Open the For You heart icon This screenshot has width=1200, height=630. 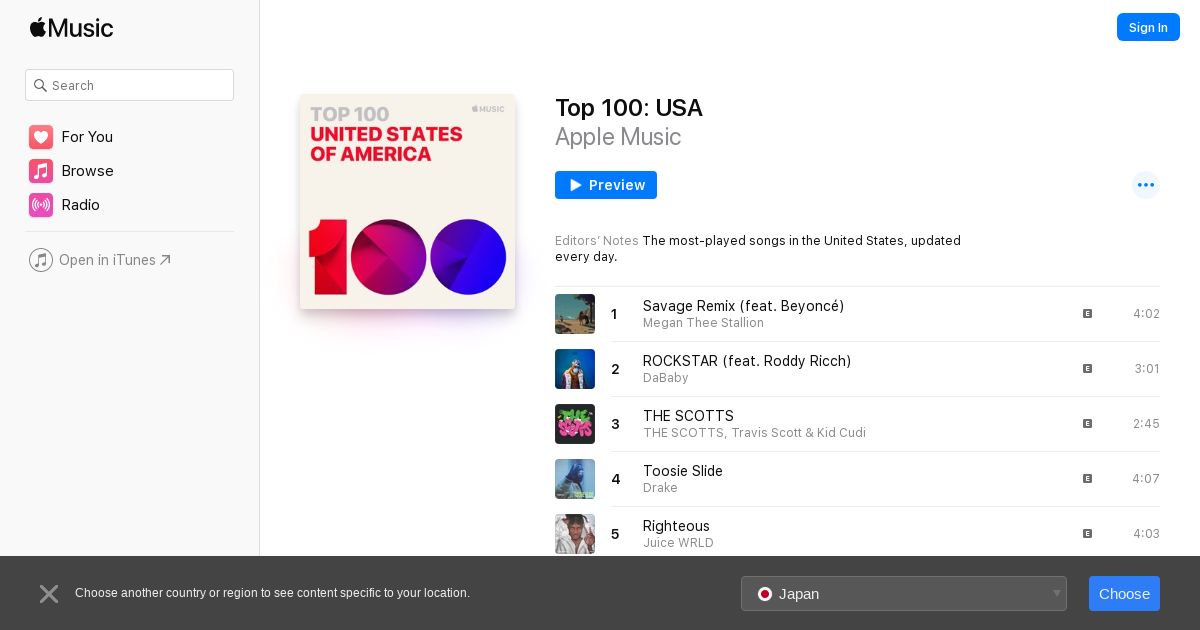click(x=41, y=137)
